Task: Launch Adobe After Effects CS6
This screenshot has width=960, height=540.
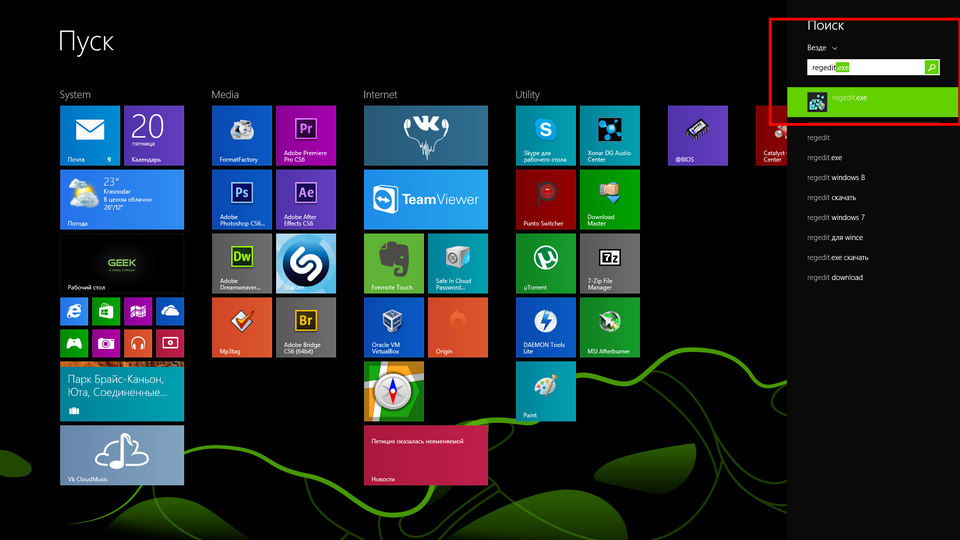Action: point(306,200)
